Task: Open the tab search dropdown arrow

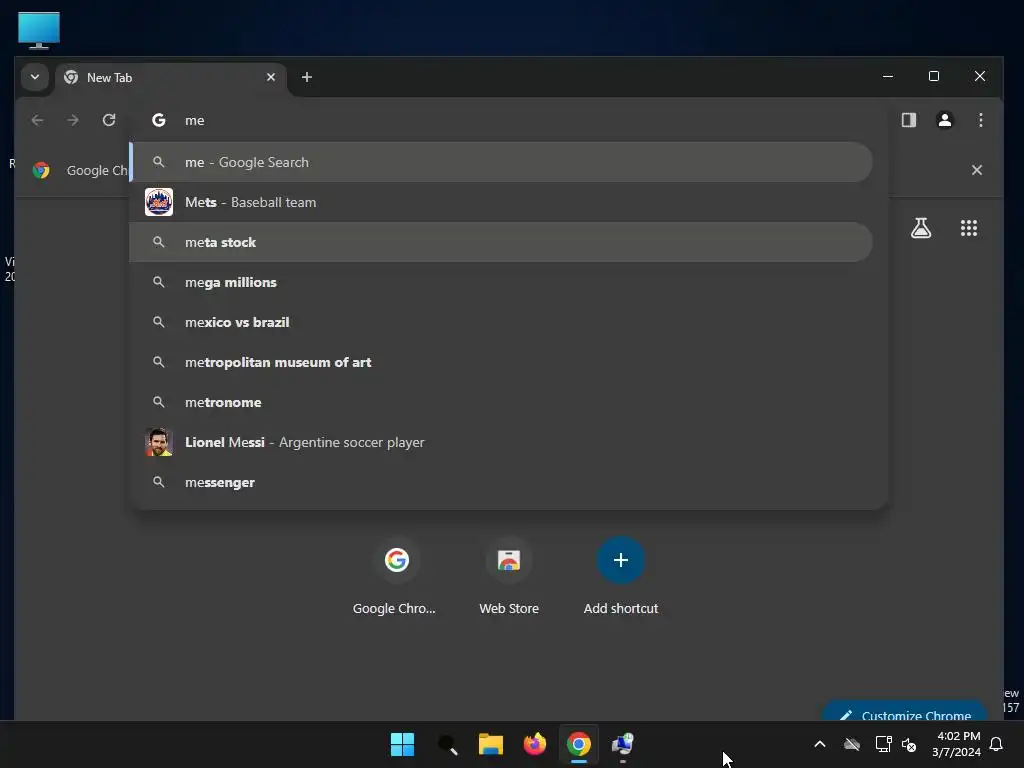Action: 35,77
